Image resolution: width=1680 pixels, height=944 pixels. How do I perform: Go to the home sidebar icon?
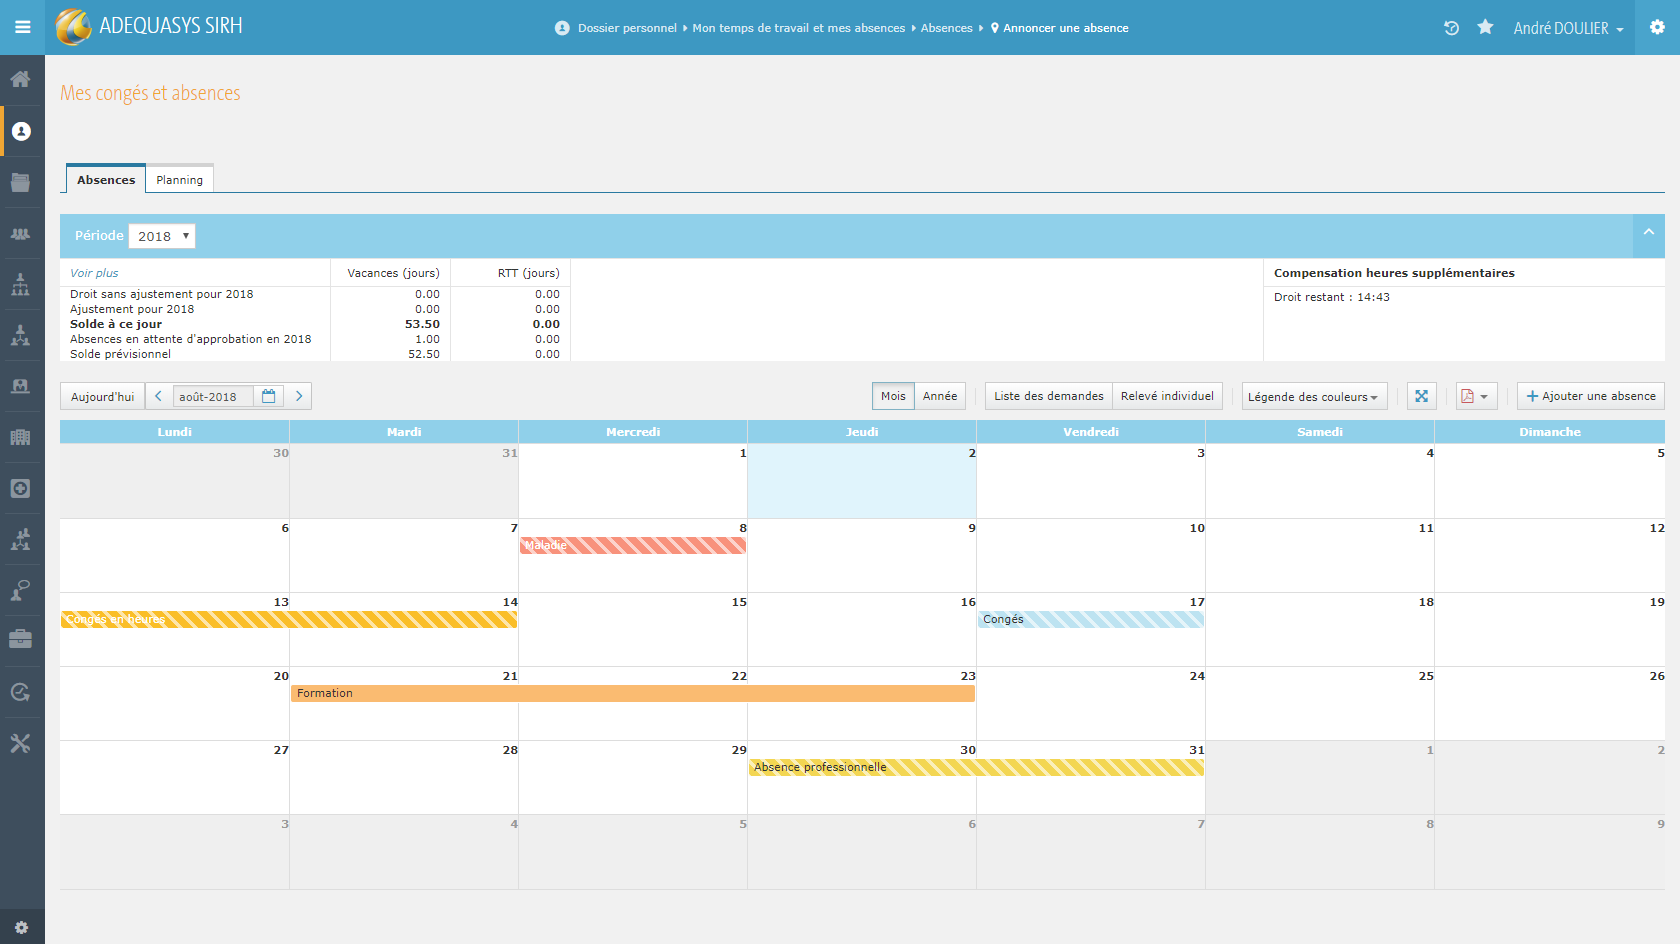[x=20, y=79]
